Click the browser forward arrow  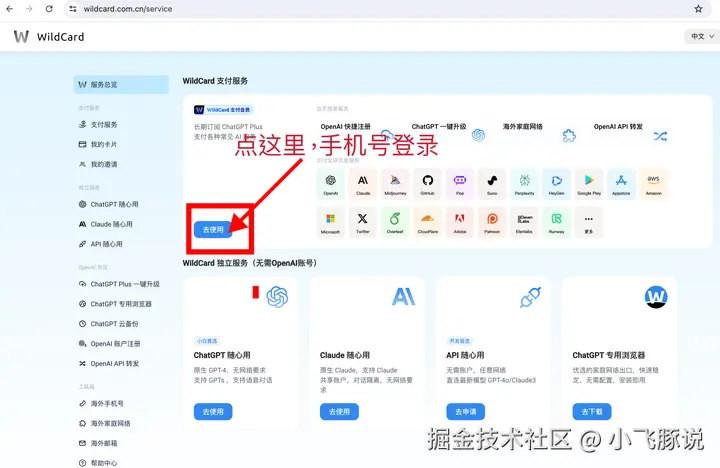[29, 9]
